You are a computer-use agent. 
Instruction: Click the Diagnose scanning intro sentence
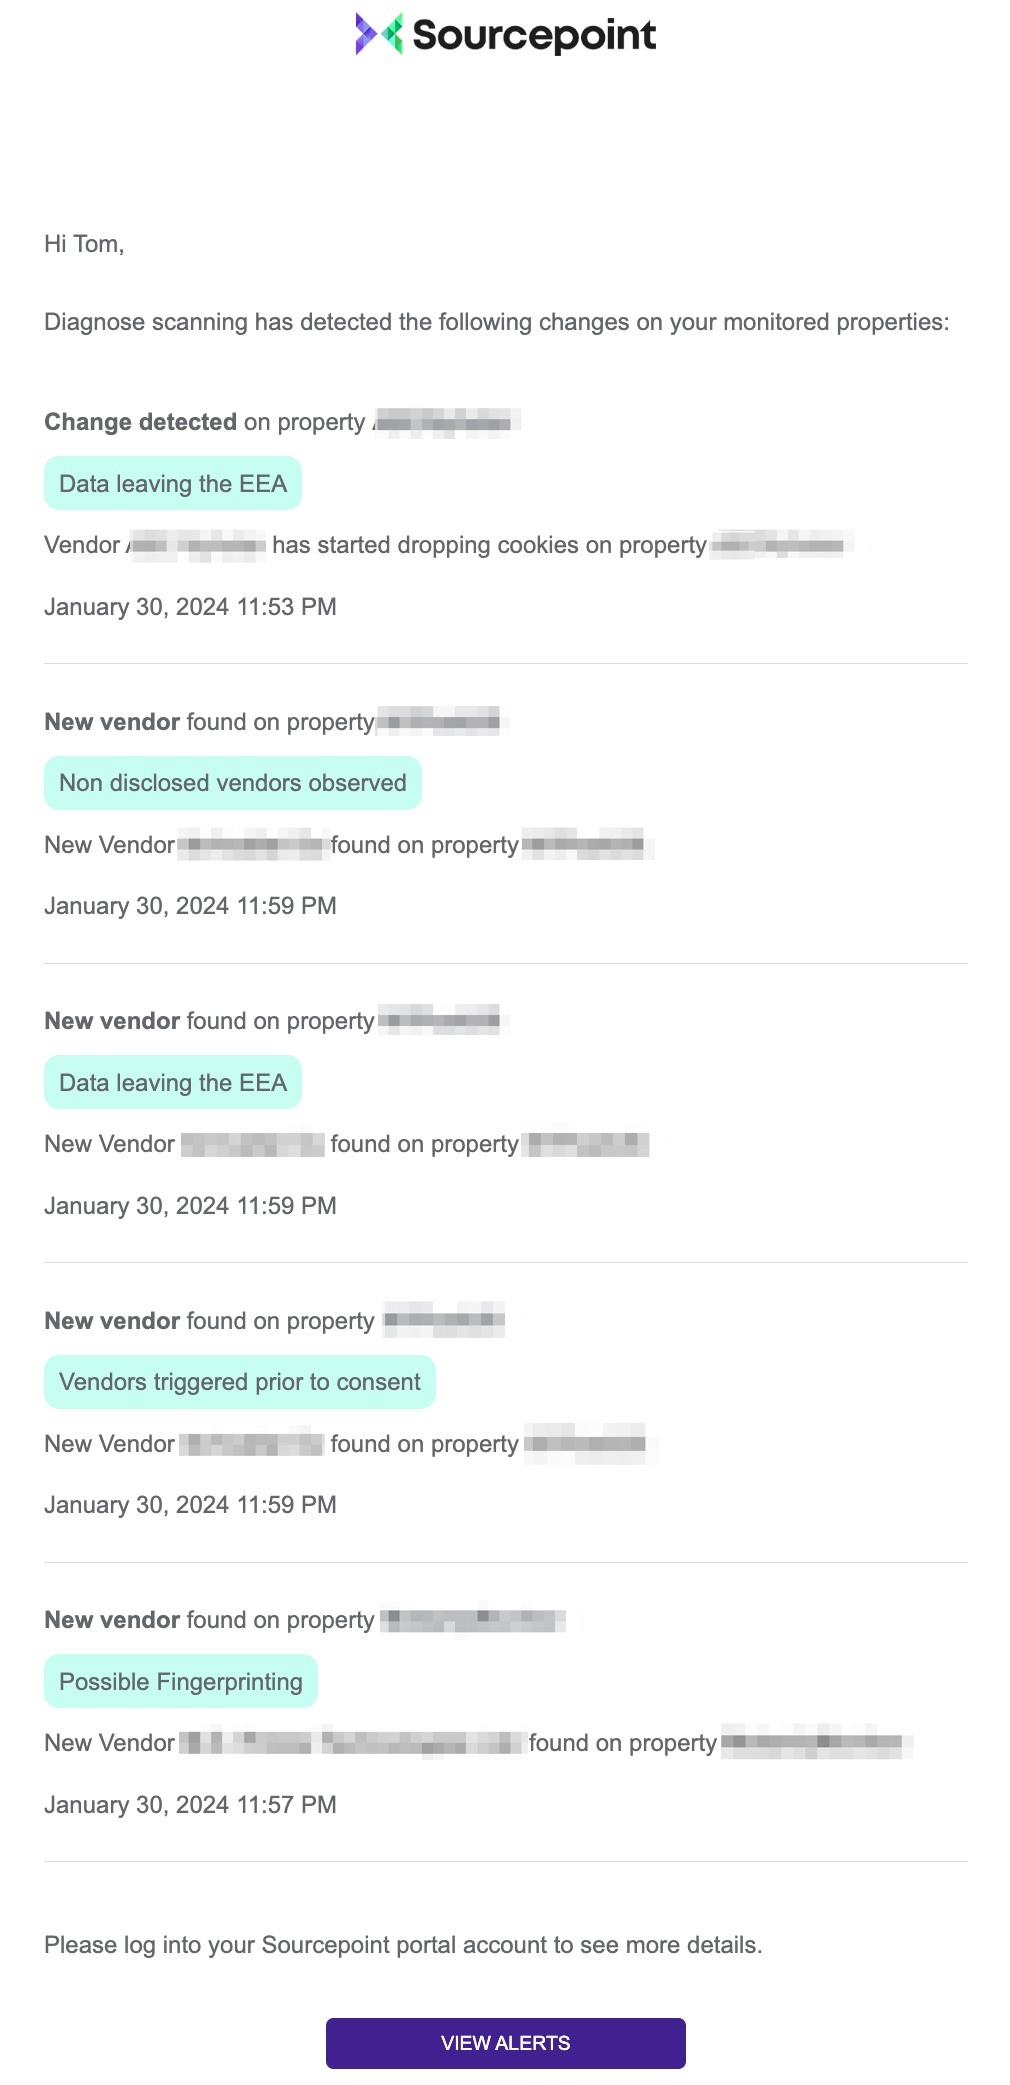click(x=497, y=322)
